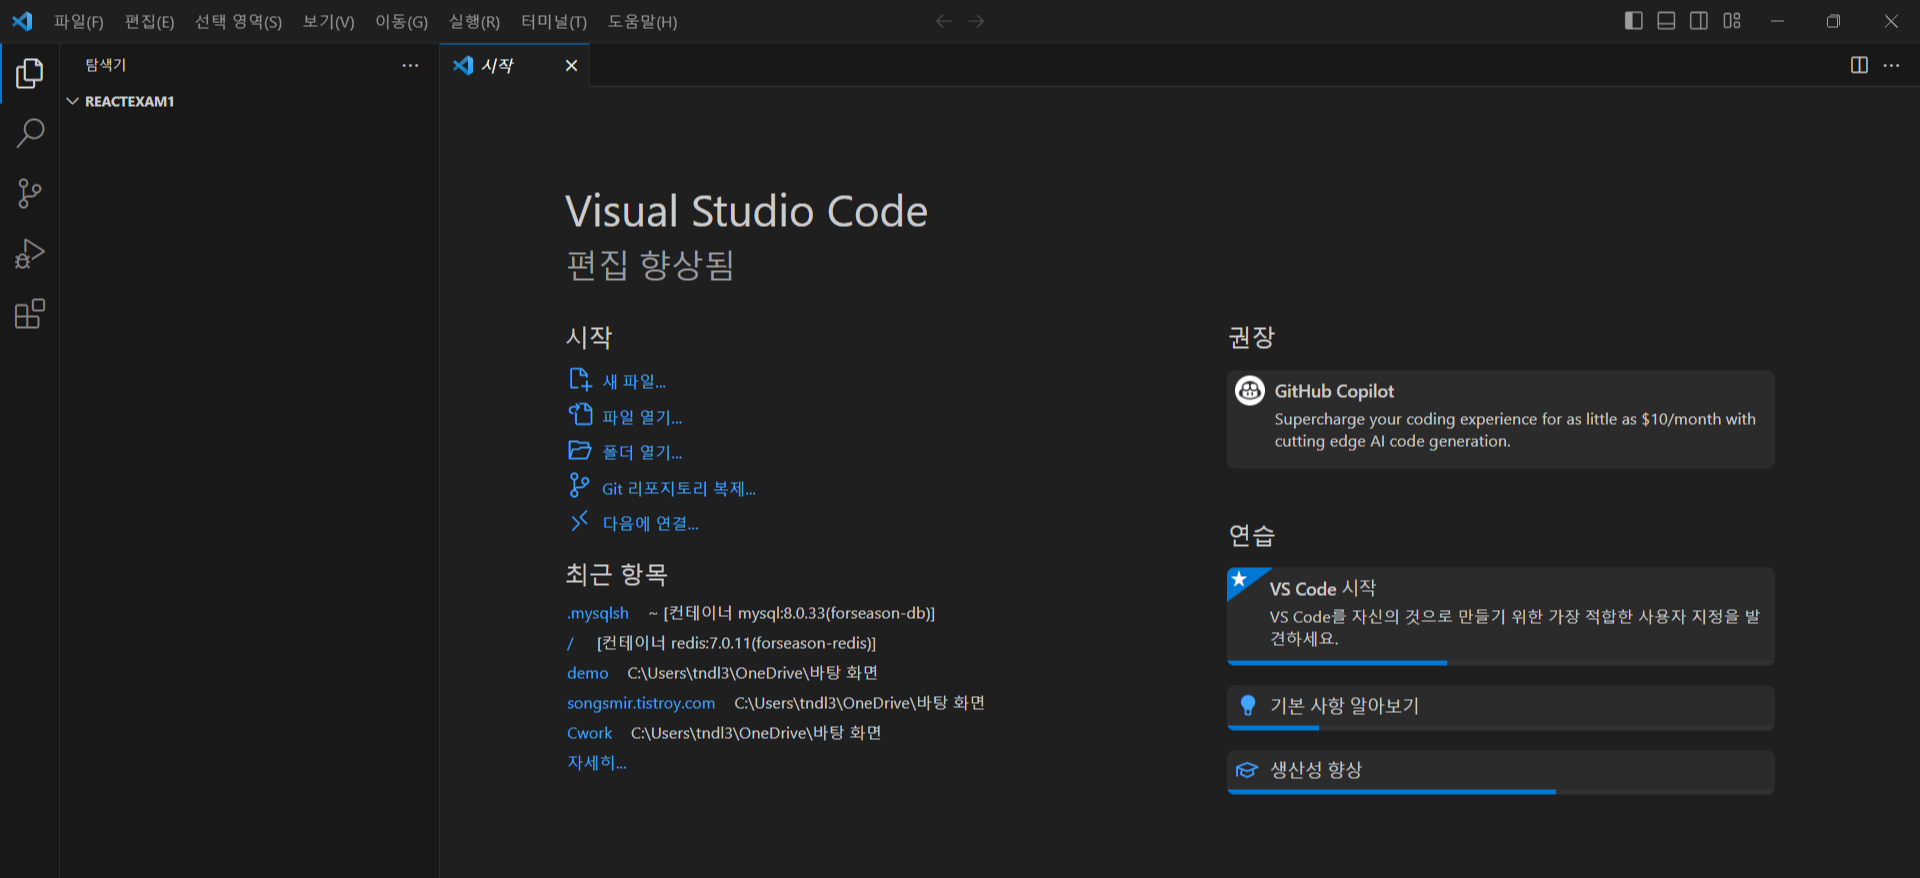Open recent folder Cwork

[590, 733]
